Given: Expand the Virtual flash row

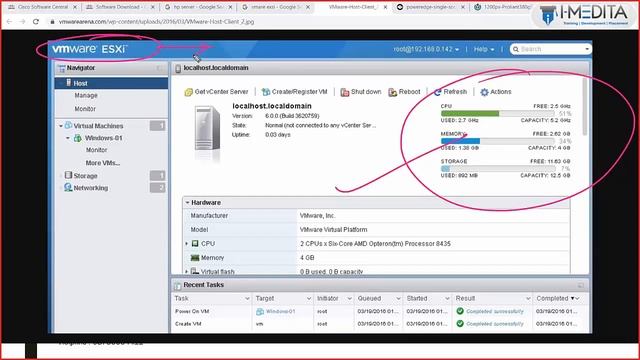Looking at the screenshot, I should click(187, 271).
